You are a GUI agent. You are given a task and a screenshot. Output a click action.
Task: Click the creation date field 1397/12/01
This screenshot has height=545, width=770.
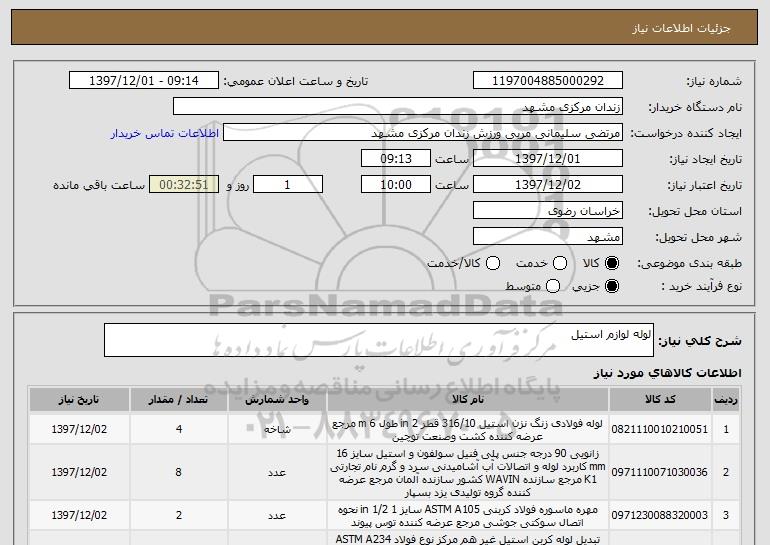548,159
